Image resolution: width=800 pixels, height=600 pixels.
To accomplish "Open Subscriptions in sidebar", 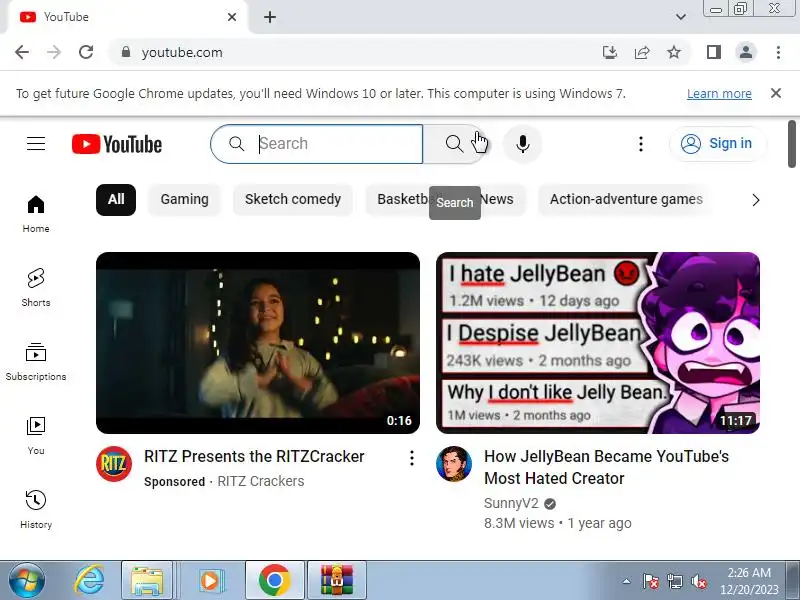I will (x=36, y=362).
